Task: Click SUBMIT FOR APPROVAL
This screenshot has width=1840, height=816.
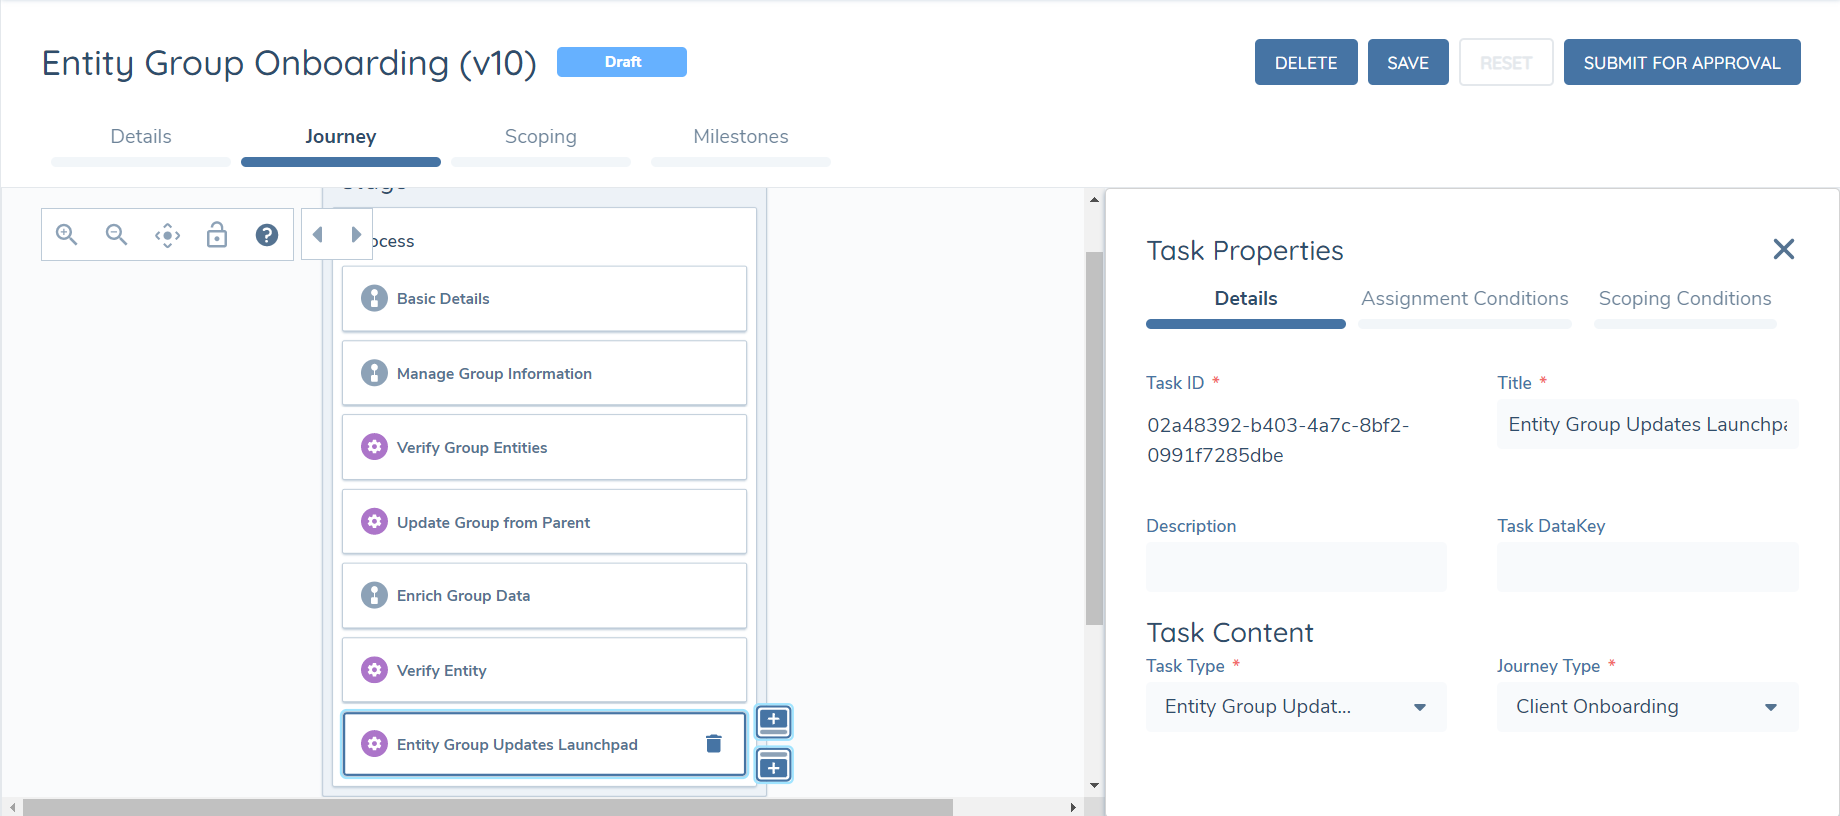Action: point(1682,62)
